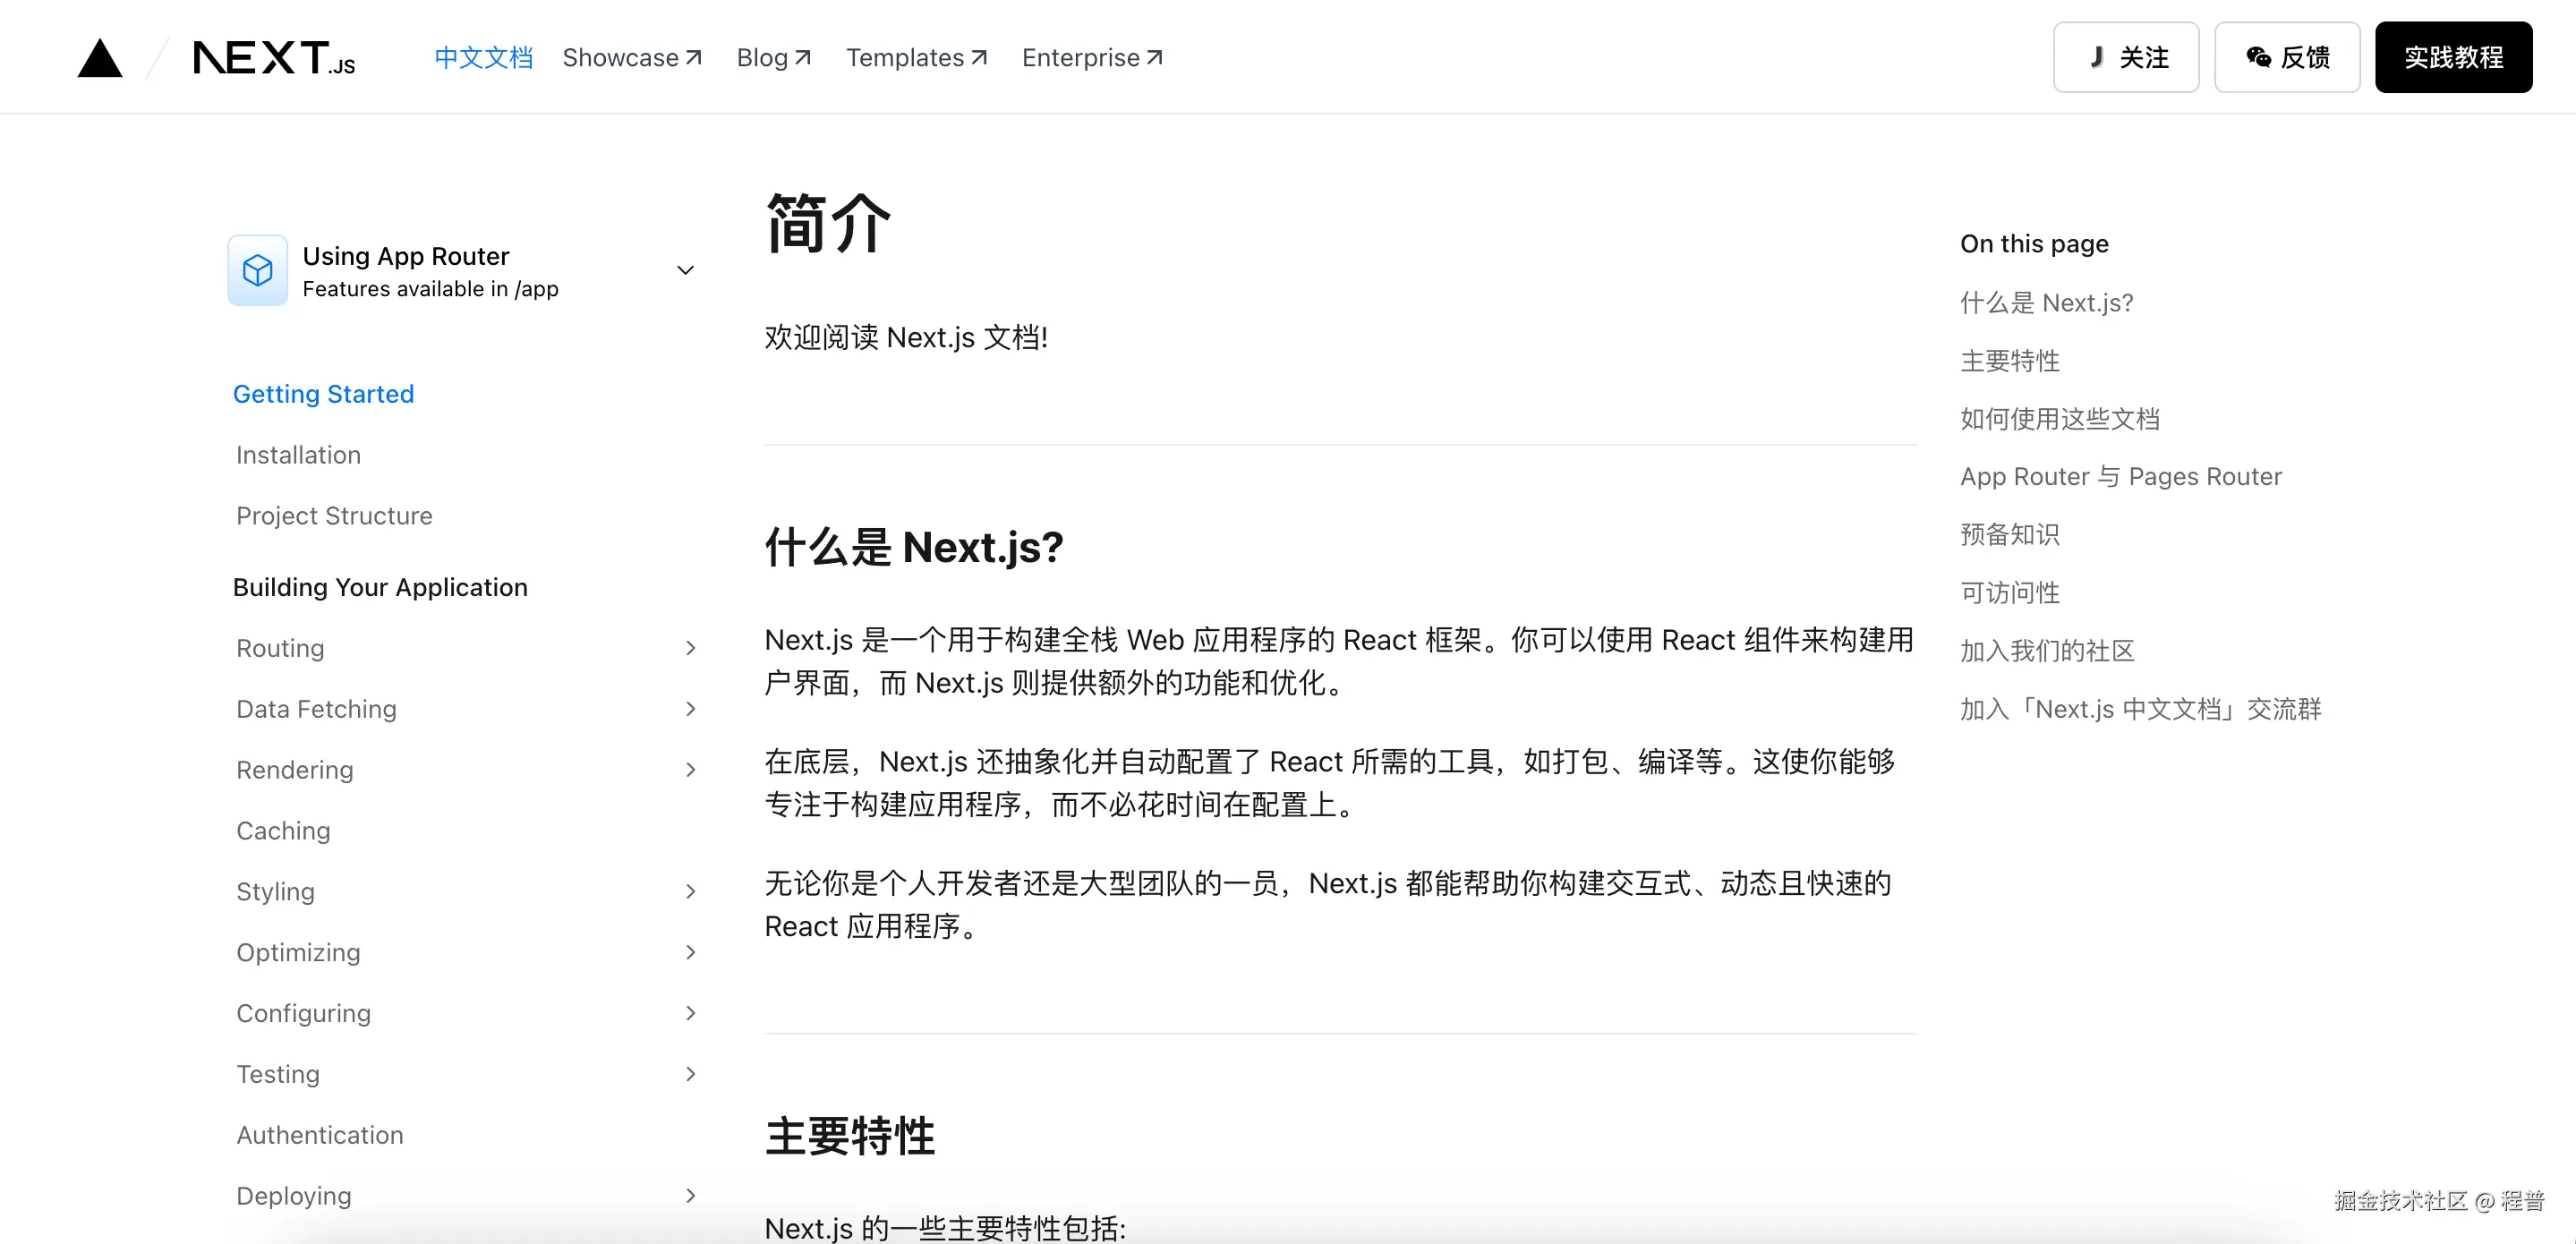Click the J avatar icon on the 关注 button
Viewport: 2576px width, 1244px height.
[2097, 57]
